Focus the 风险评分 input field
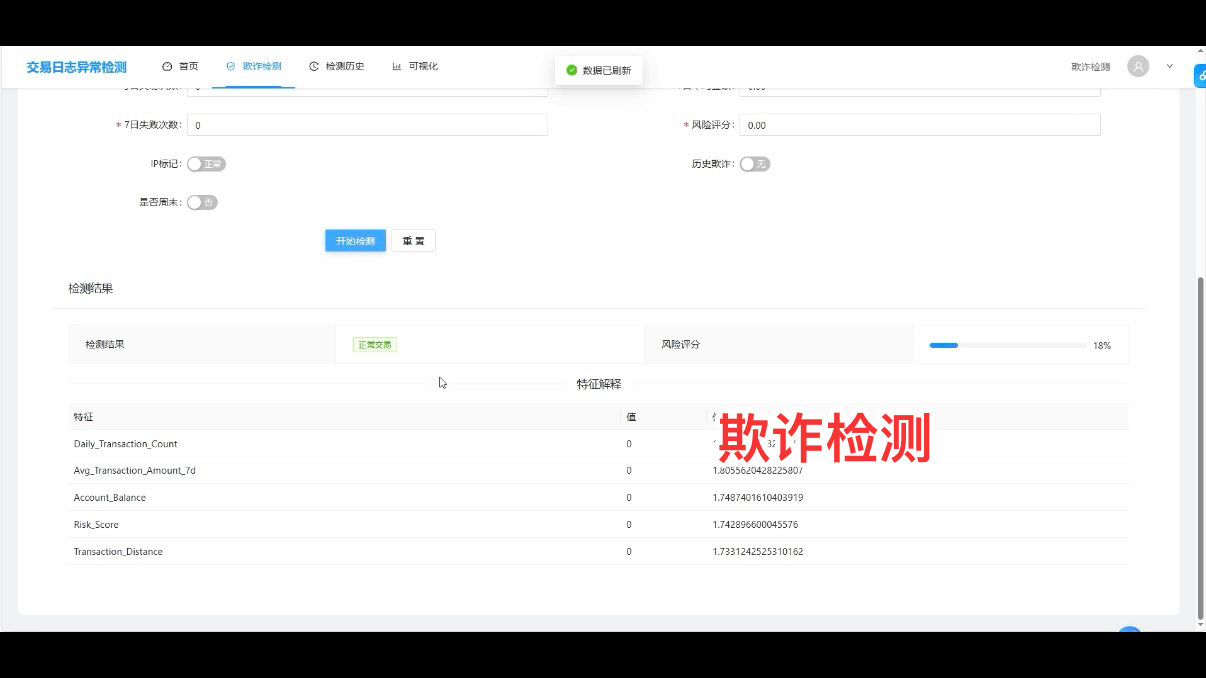This screenshot has height=678, width=1206. point(920,125)
